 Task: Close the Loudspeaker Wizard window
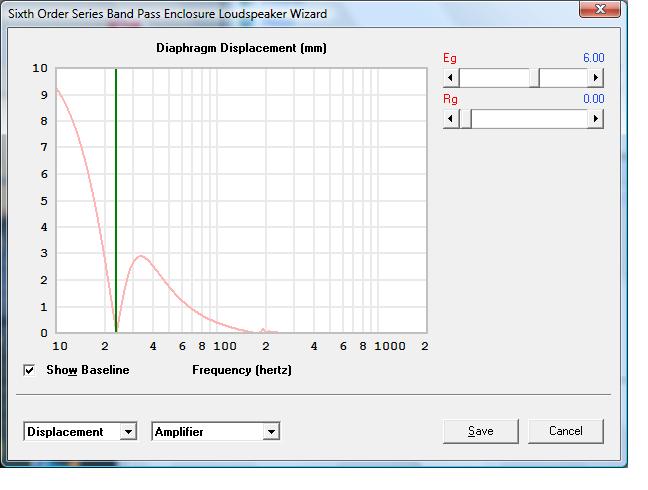(x=600, y=9)
